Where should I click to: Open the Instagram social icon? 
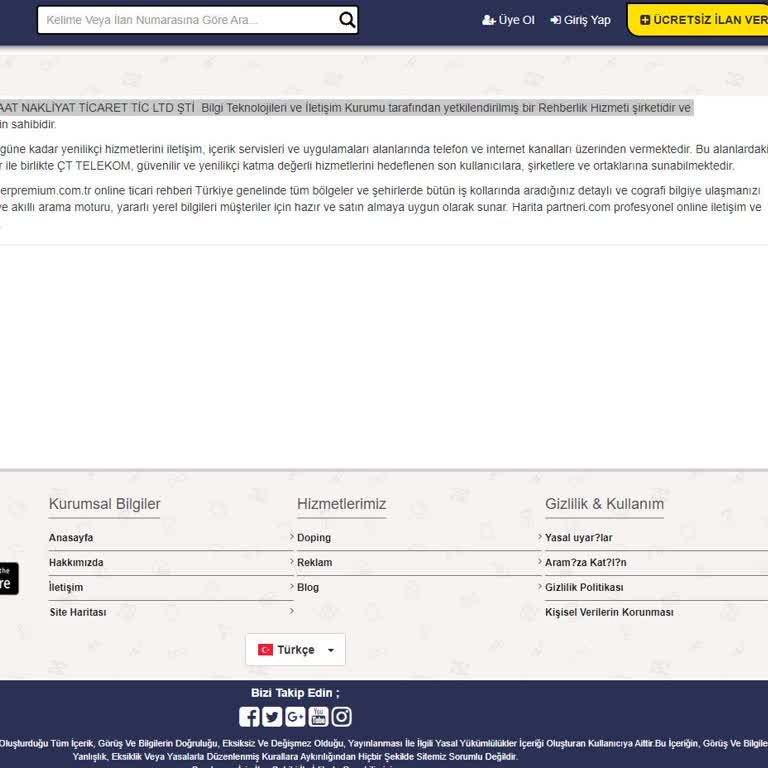click(x=341, y=717)
